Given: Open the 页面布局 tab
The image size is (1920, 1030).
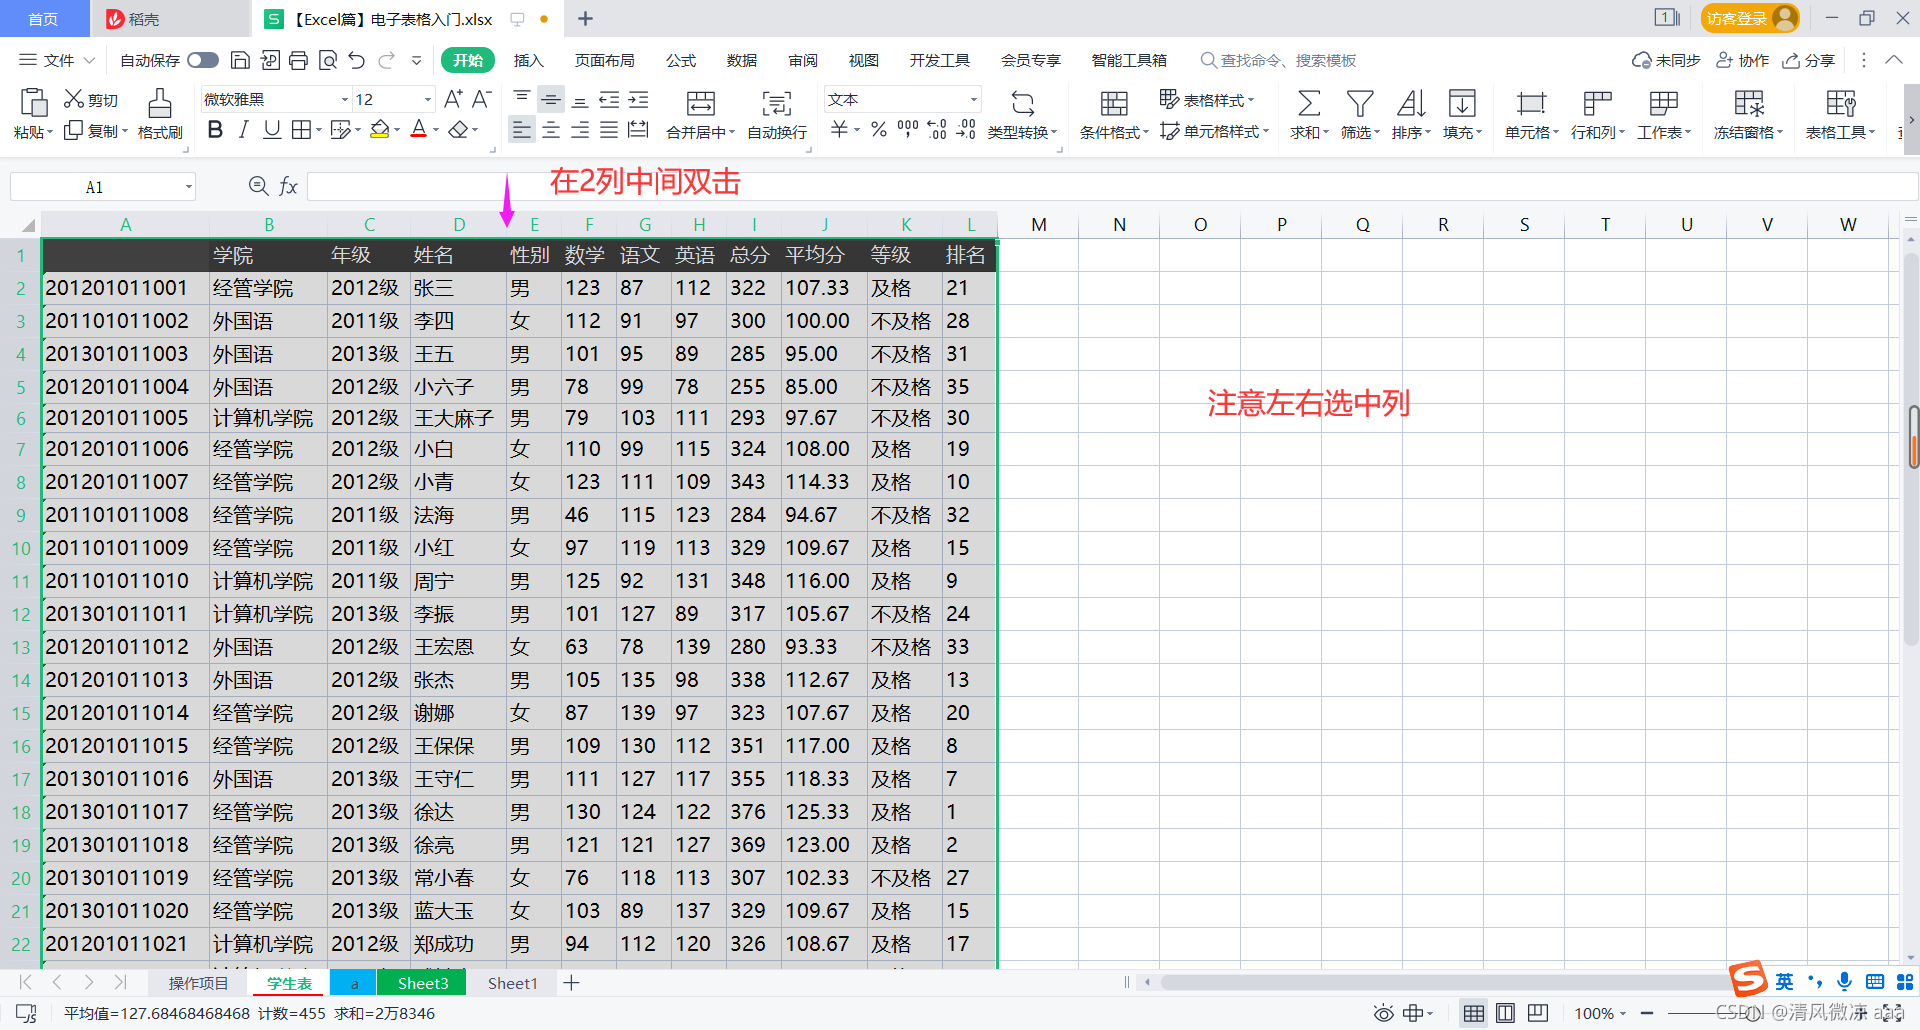Looking at the screenshot, I should pos(604,60).
